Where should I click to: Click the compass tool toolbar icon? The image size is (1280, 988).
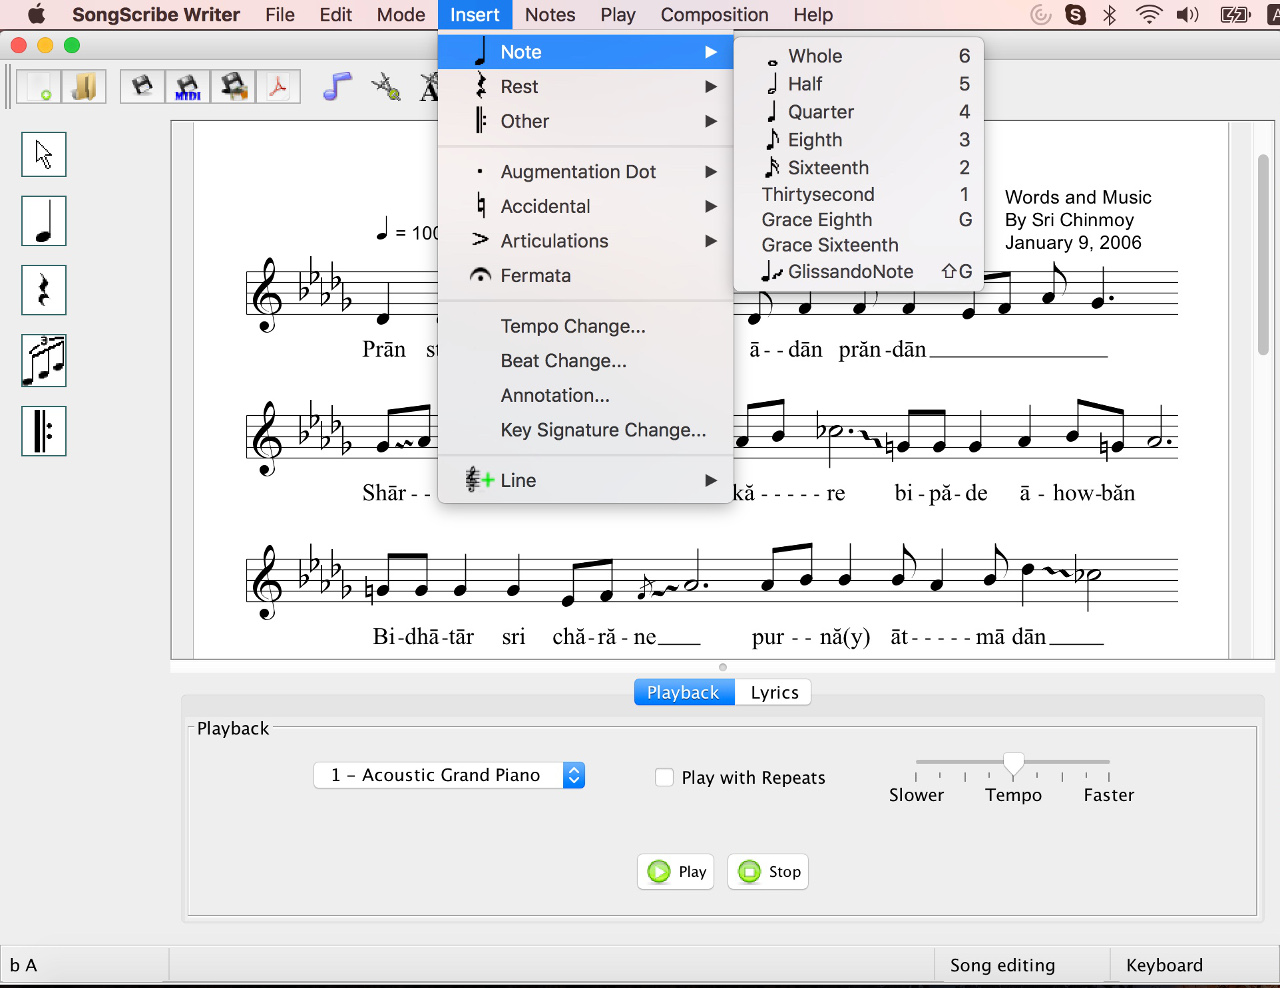click(x=385, y=87)
